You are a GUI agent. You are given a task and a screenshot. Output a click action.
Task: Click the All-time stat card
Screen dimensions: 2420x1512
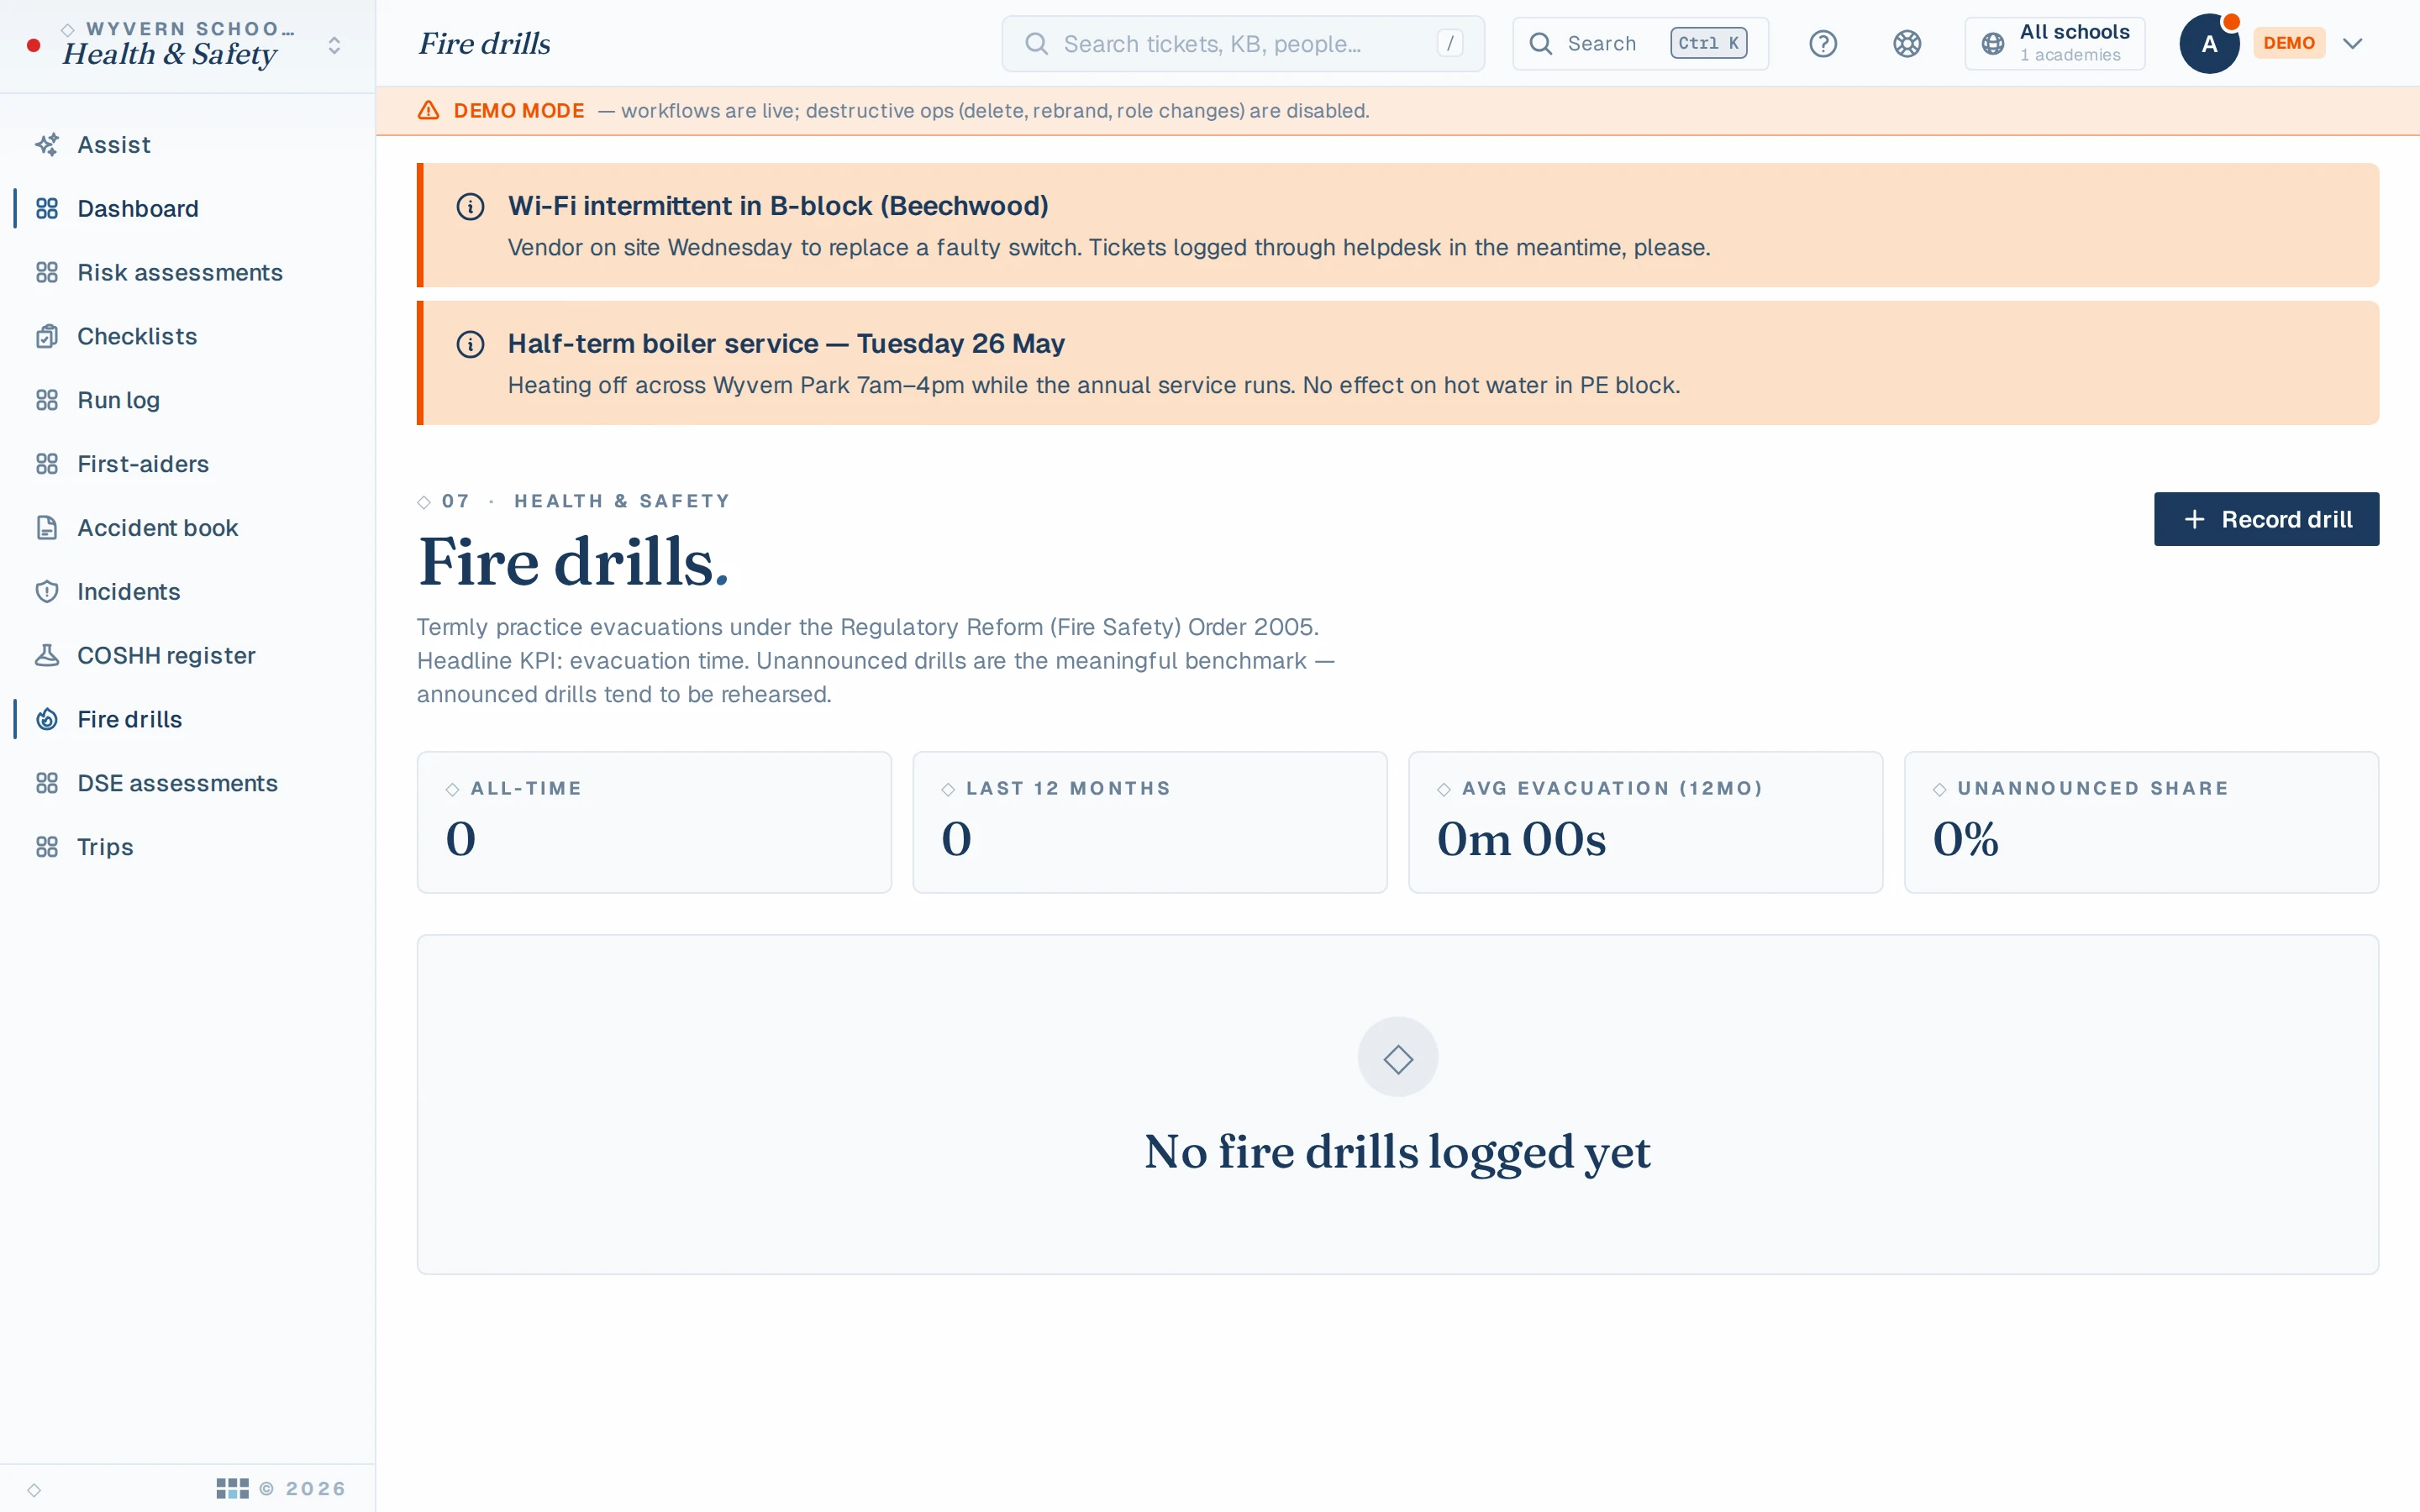654,822
